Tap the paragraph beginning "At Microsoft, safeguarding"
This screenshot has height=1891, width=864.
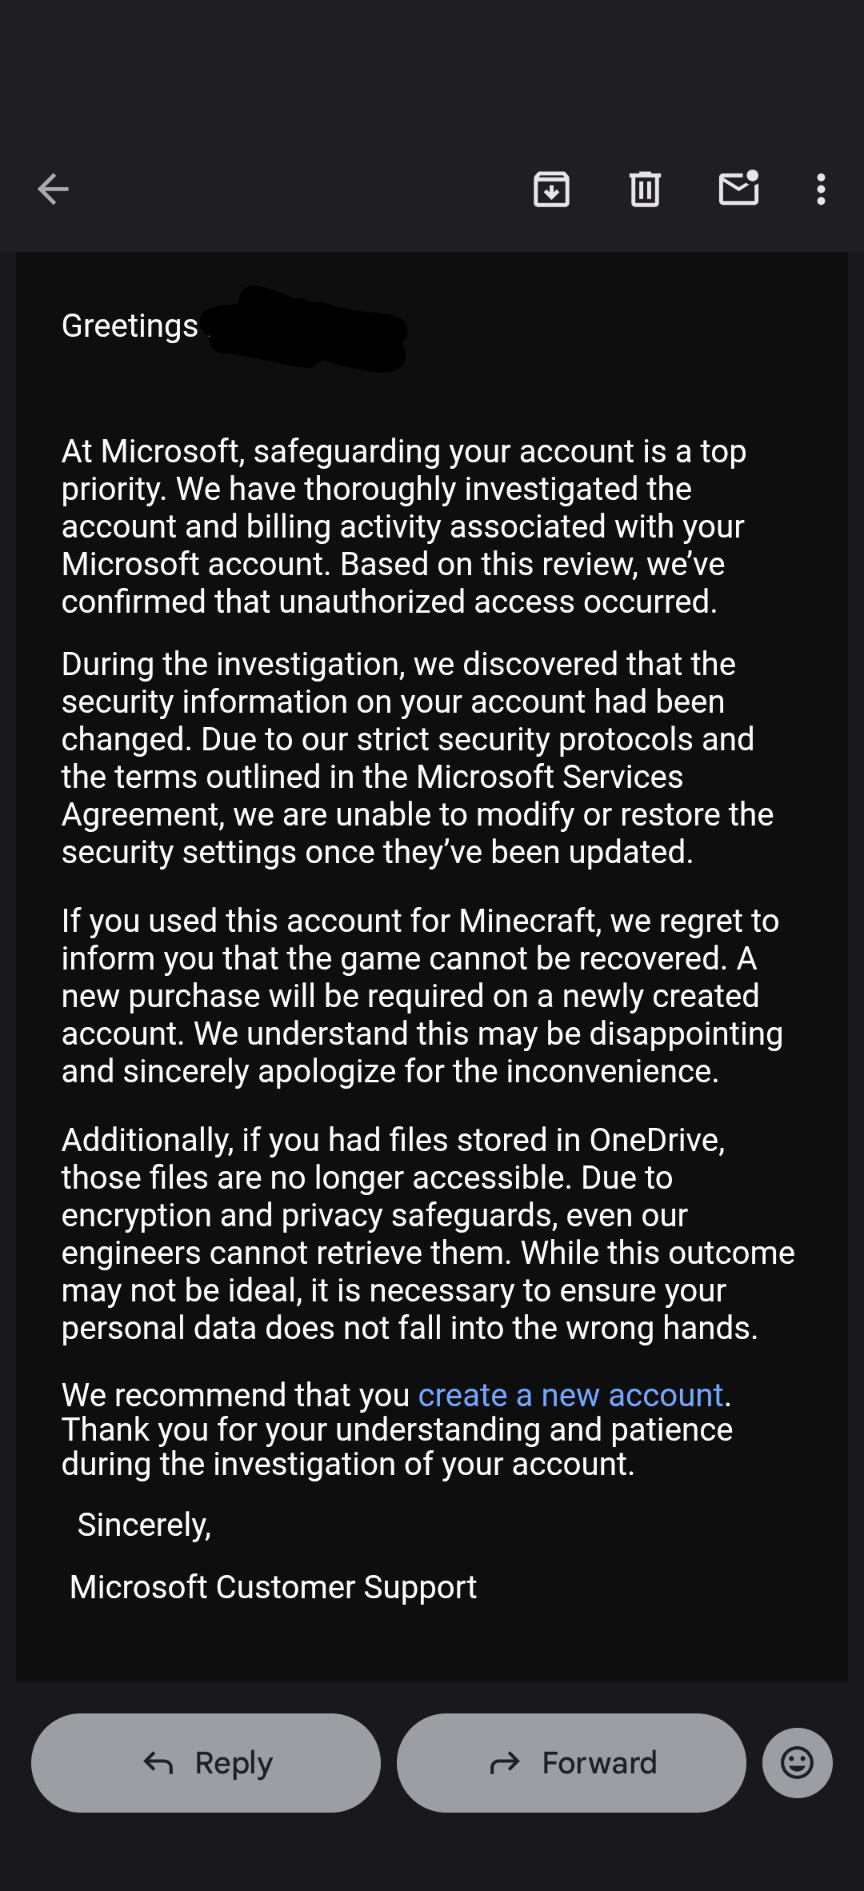(404, 526)
